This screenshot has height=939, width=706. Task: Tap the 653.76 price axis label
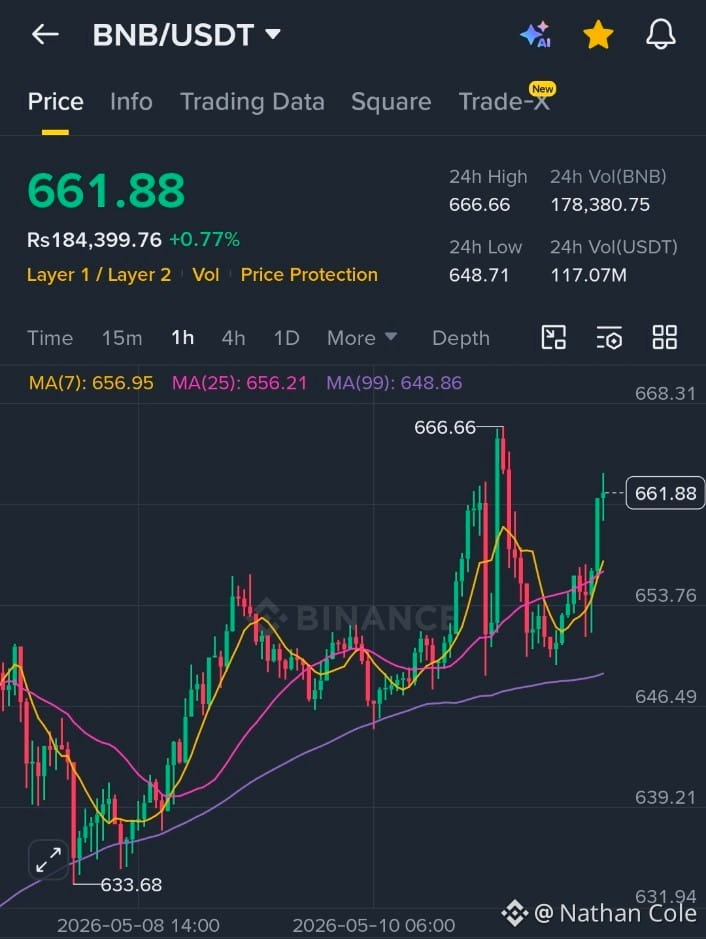coord(665,595)
